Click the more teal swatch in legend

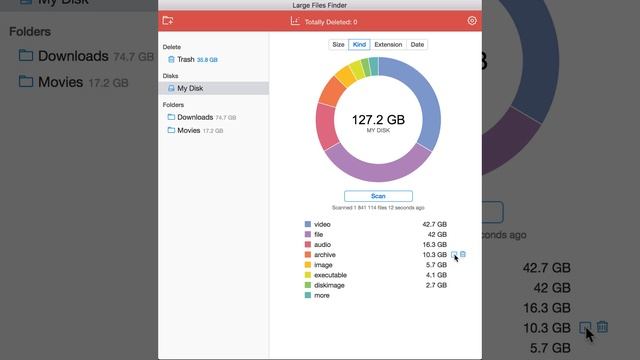(x=308, y=295)
